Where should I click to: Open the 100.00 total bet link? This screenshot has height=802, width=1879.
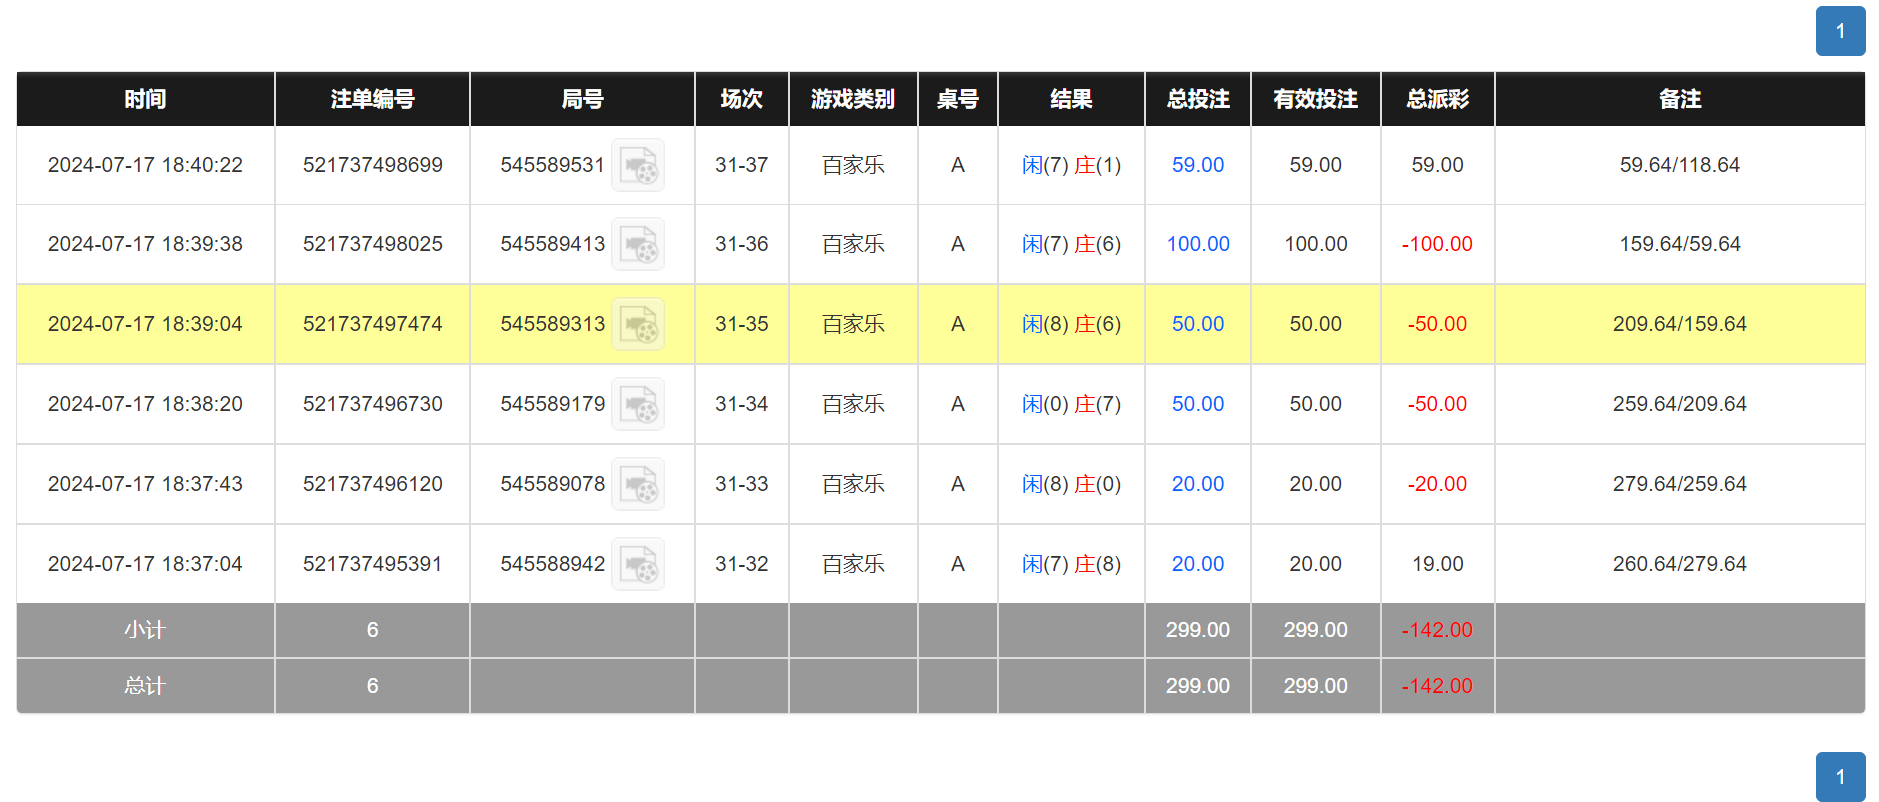1197,244
